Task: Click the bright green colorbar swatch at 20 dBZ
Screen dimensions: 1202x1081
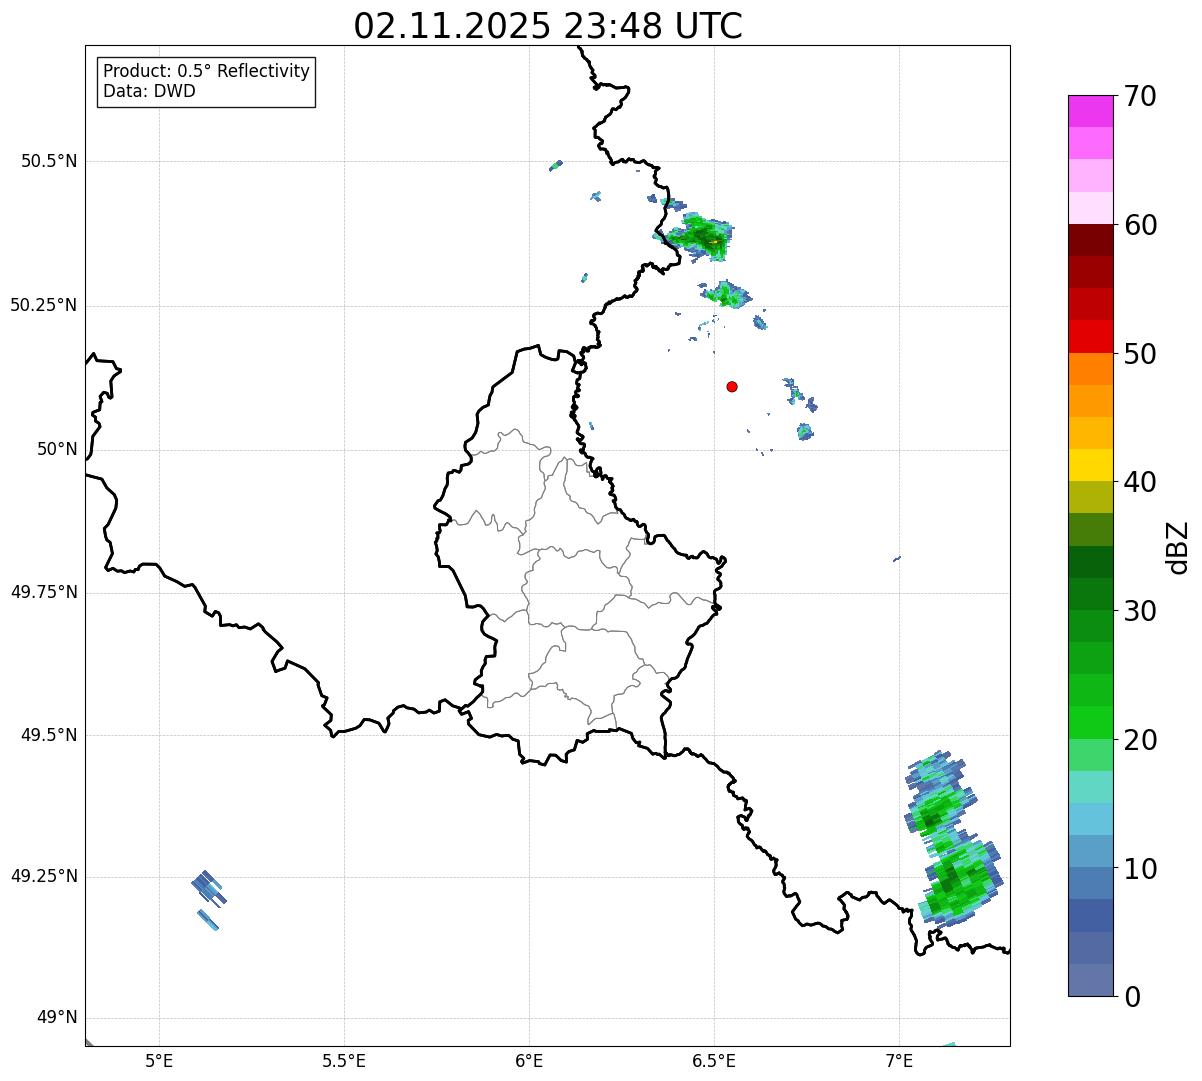Action: (x=1090, y=723)
